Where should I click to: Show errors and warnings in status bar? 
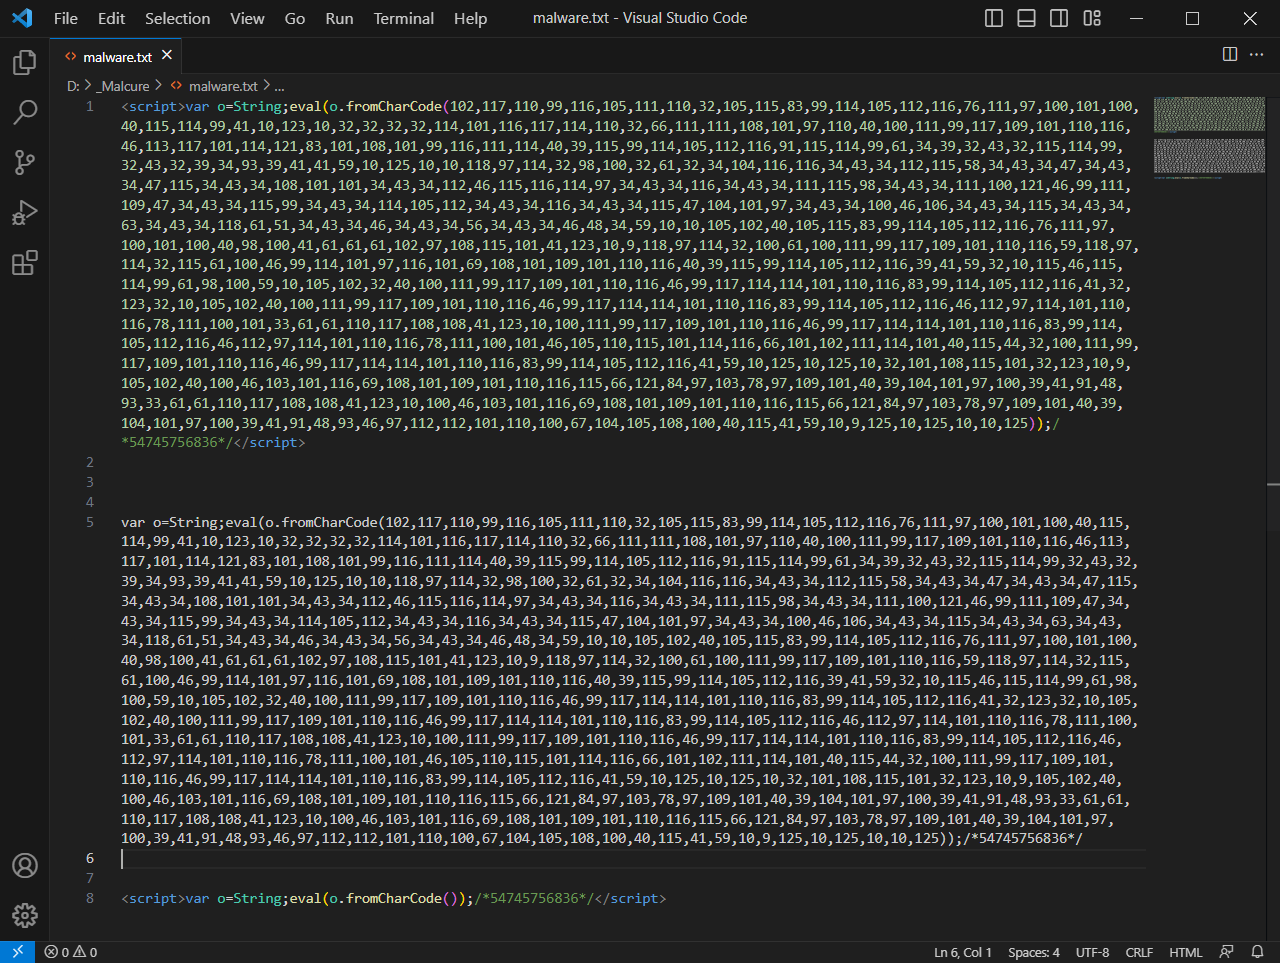pos(71,952)
